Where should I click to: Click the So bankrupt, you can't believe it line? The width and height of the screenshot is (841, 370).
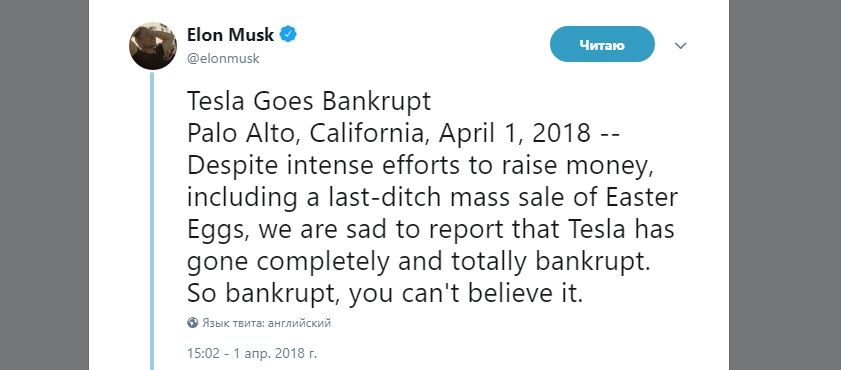[385, 295]
